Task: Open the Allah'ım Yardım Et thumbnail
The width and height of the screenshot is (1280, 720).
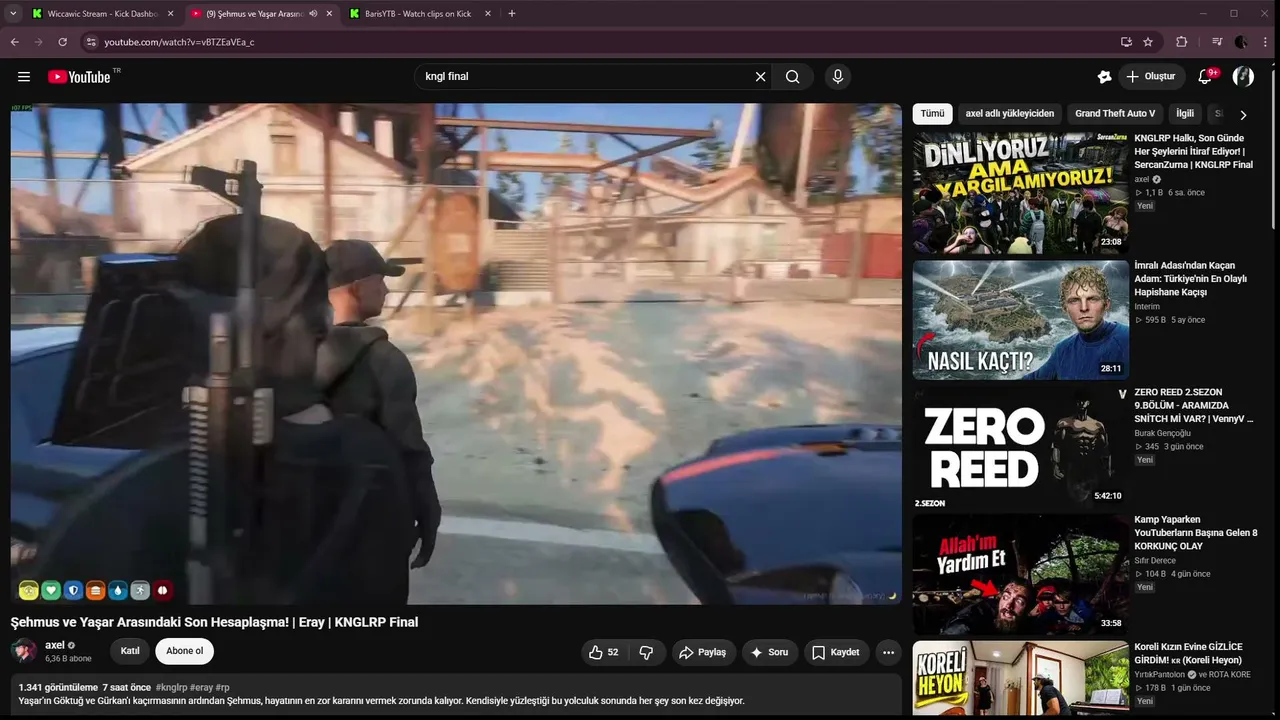Action: (x=1021, y=574)
